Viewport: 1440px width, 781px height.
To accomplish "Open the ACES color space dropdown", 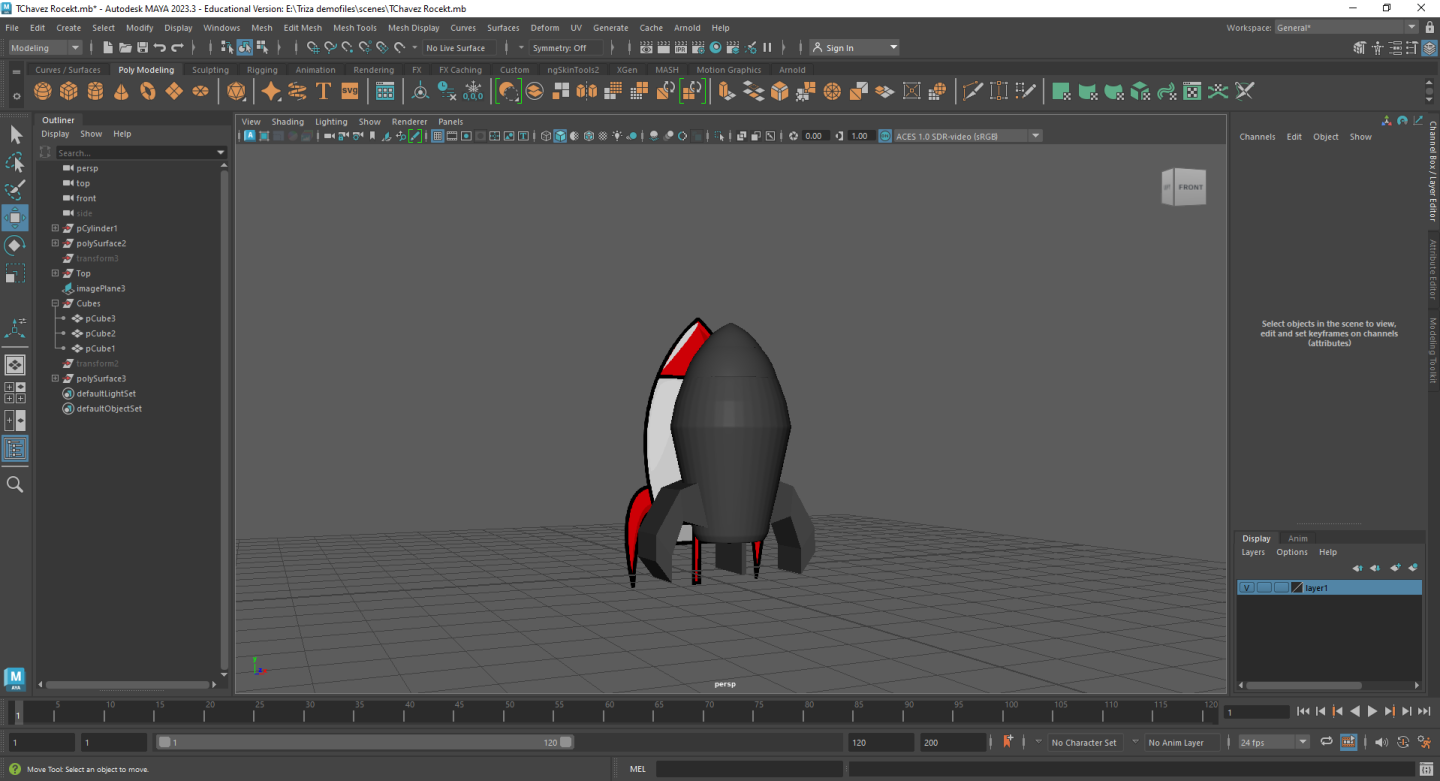I will pos(968,136).
